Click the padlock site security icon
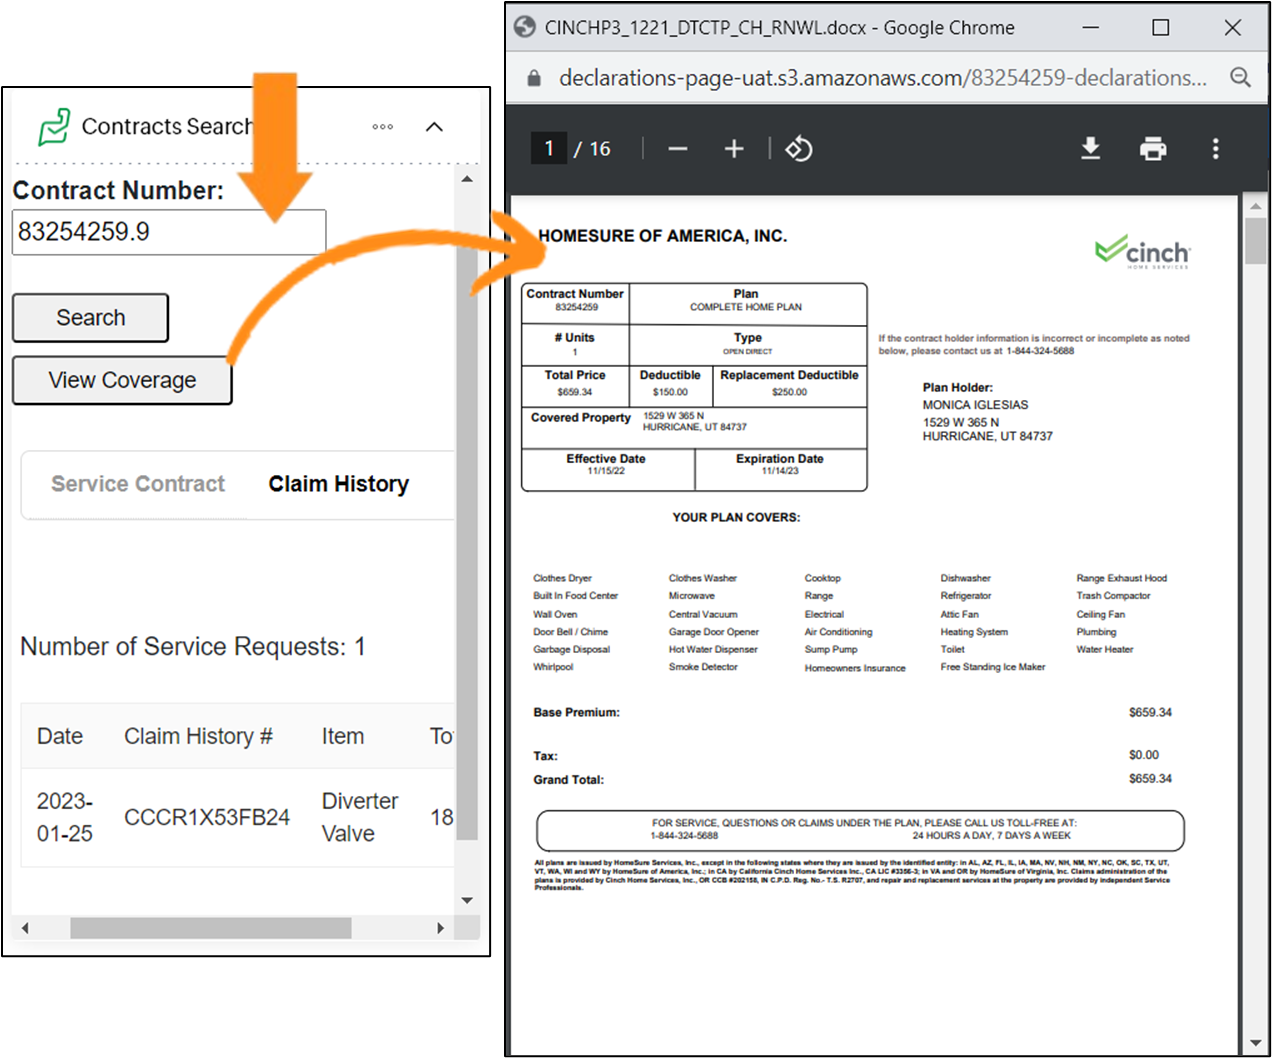Viewport: 1272px width, 1058px height. pyautogui.click(x=534, y=78)
